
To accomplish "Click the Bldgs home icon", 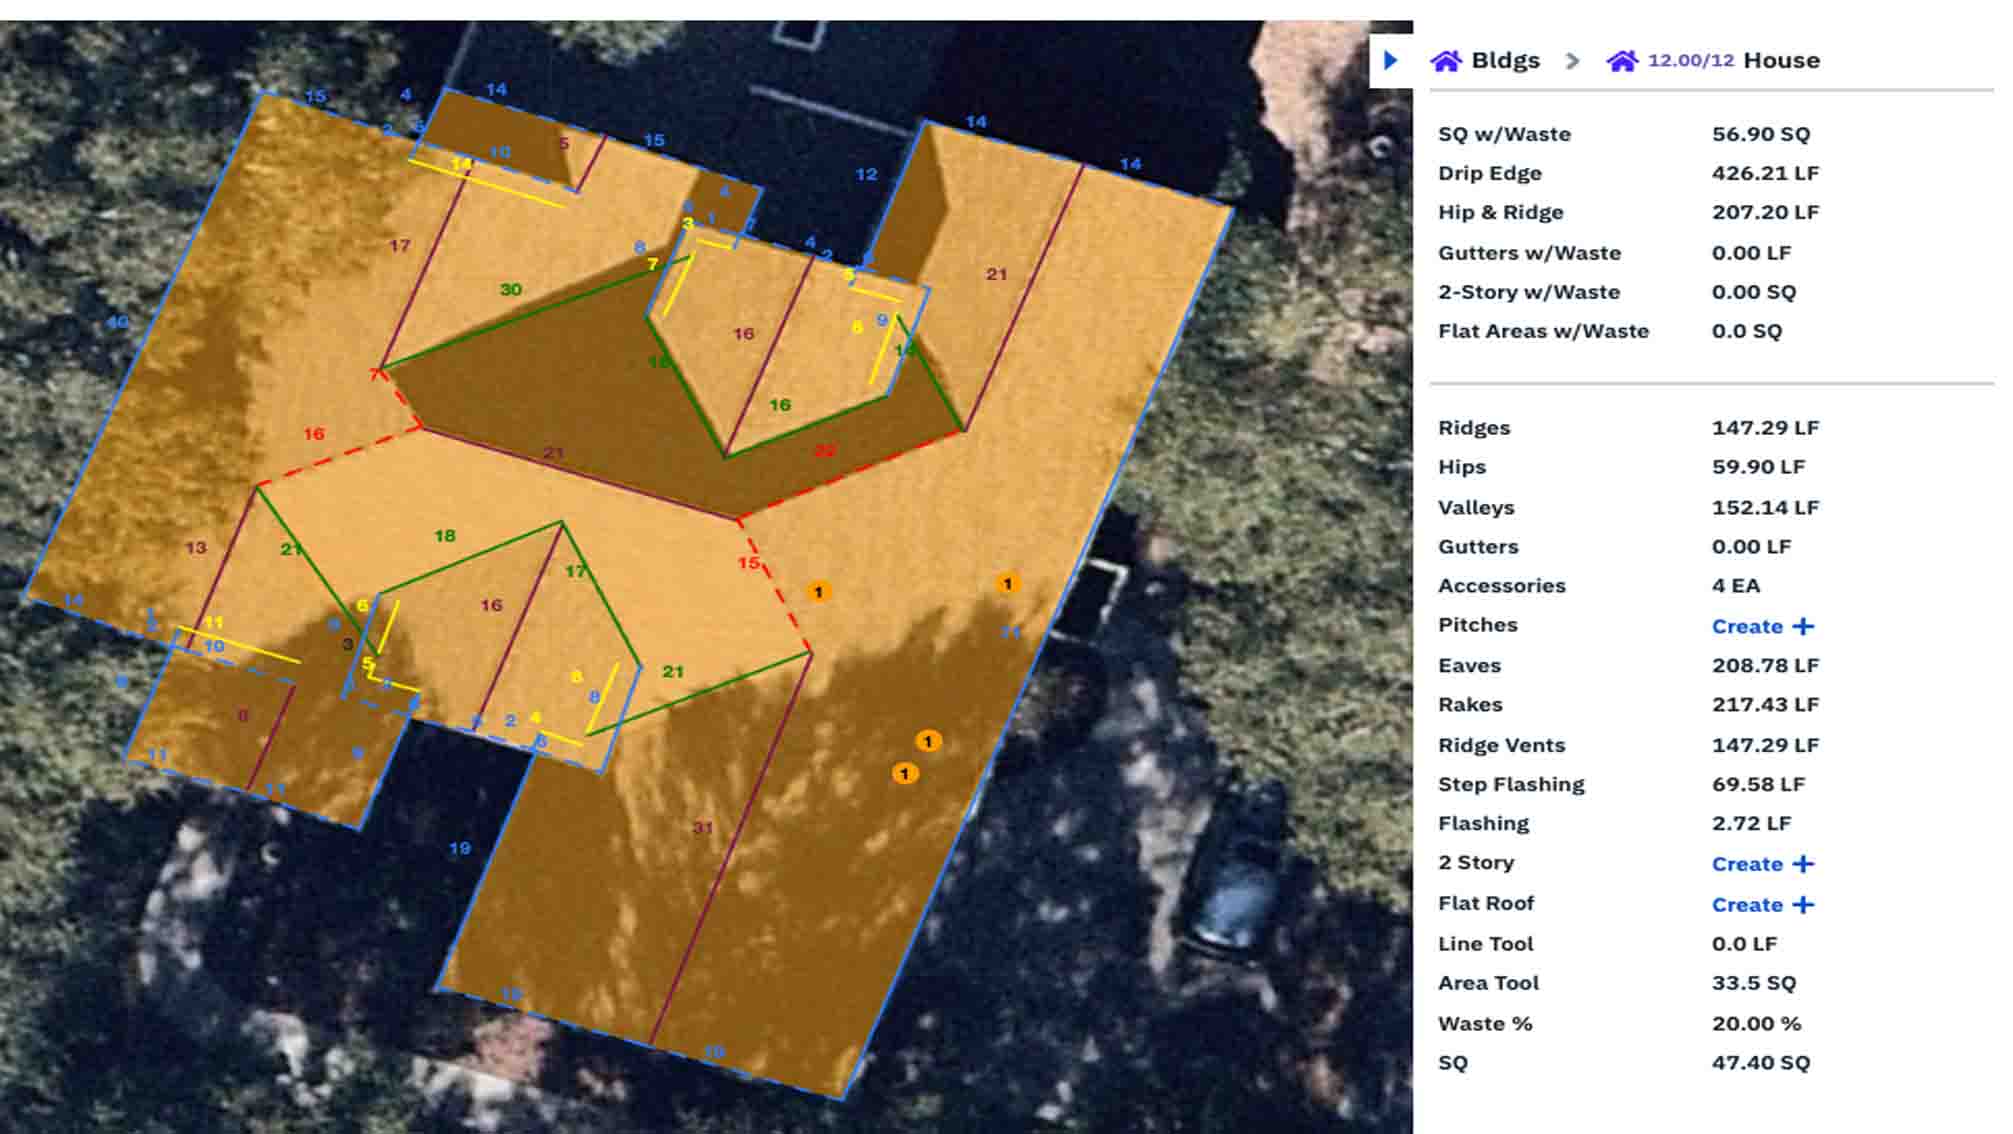I will [1446, 61].
